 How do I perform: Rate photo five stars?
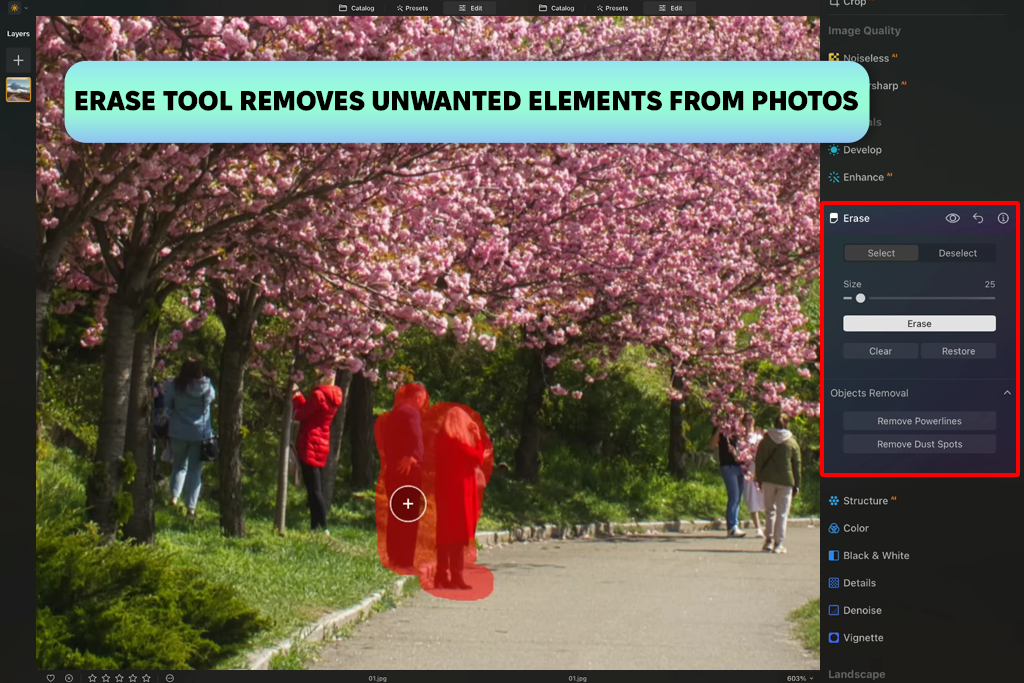point(146,678)
